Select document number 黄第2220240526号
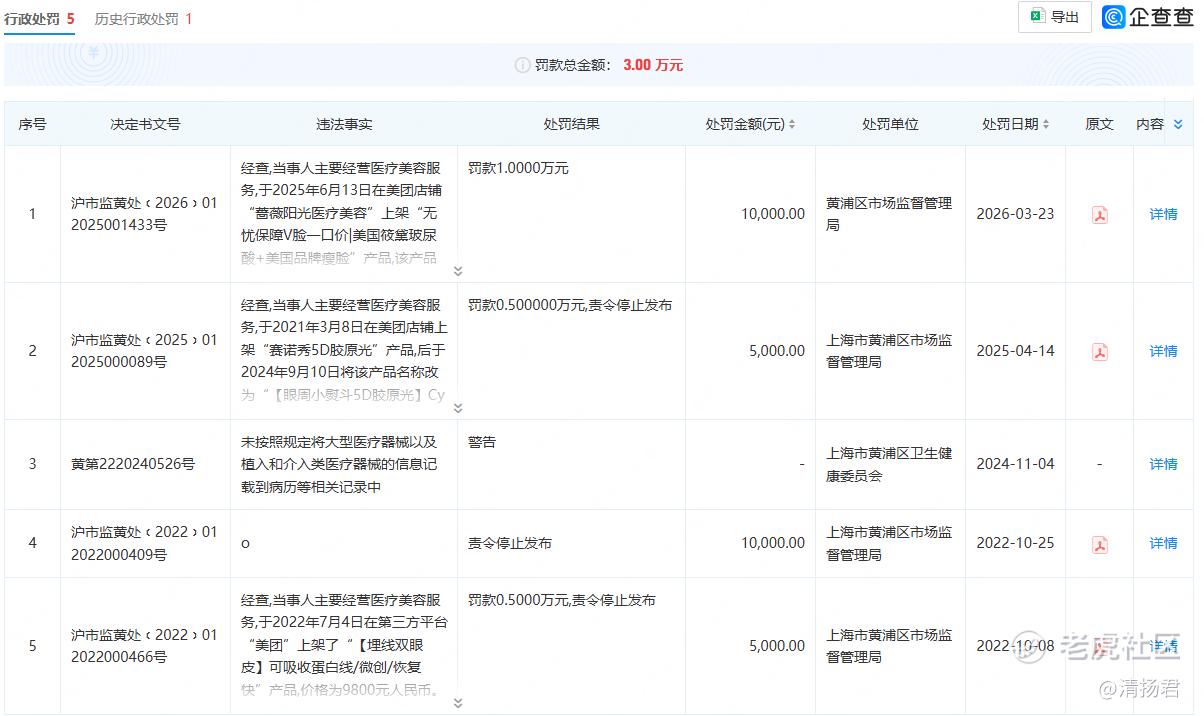 pos(133,464)
